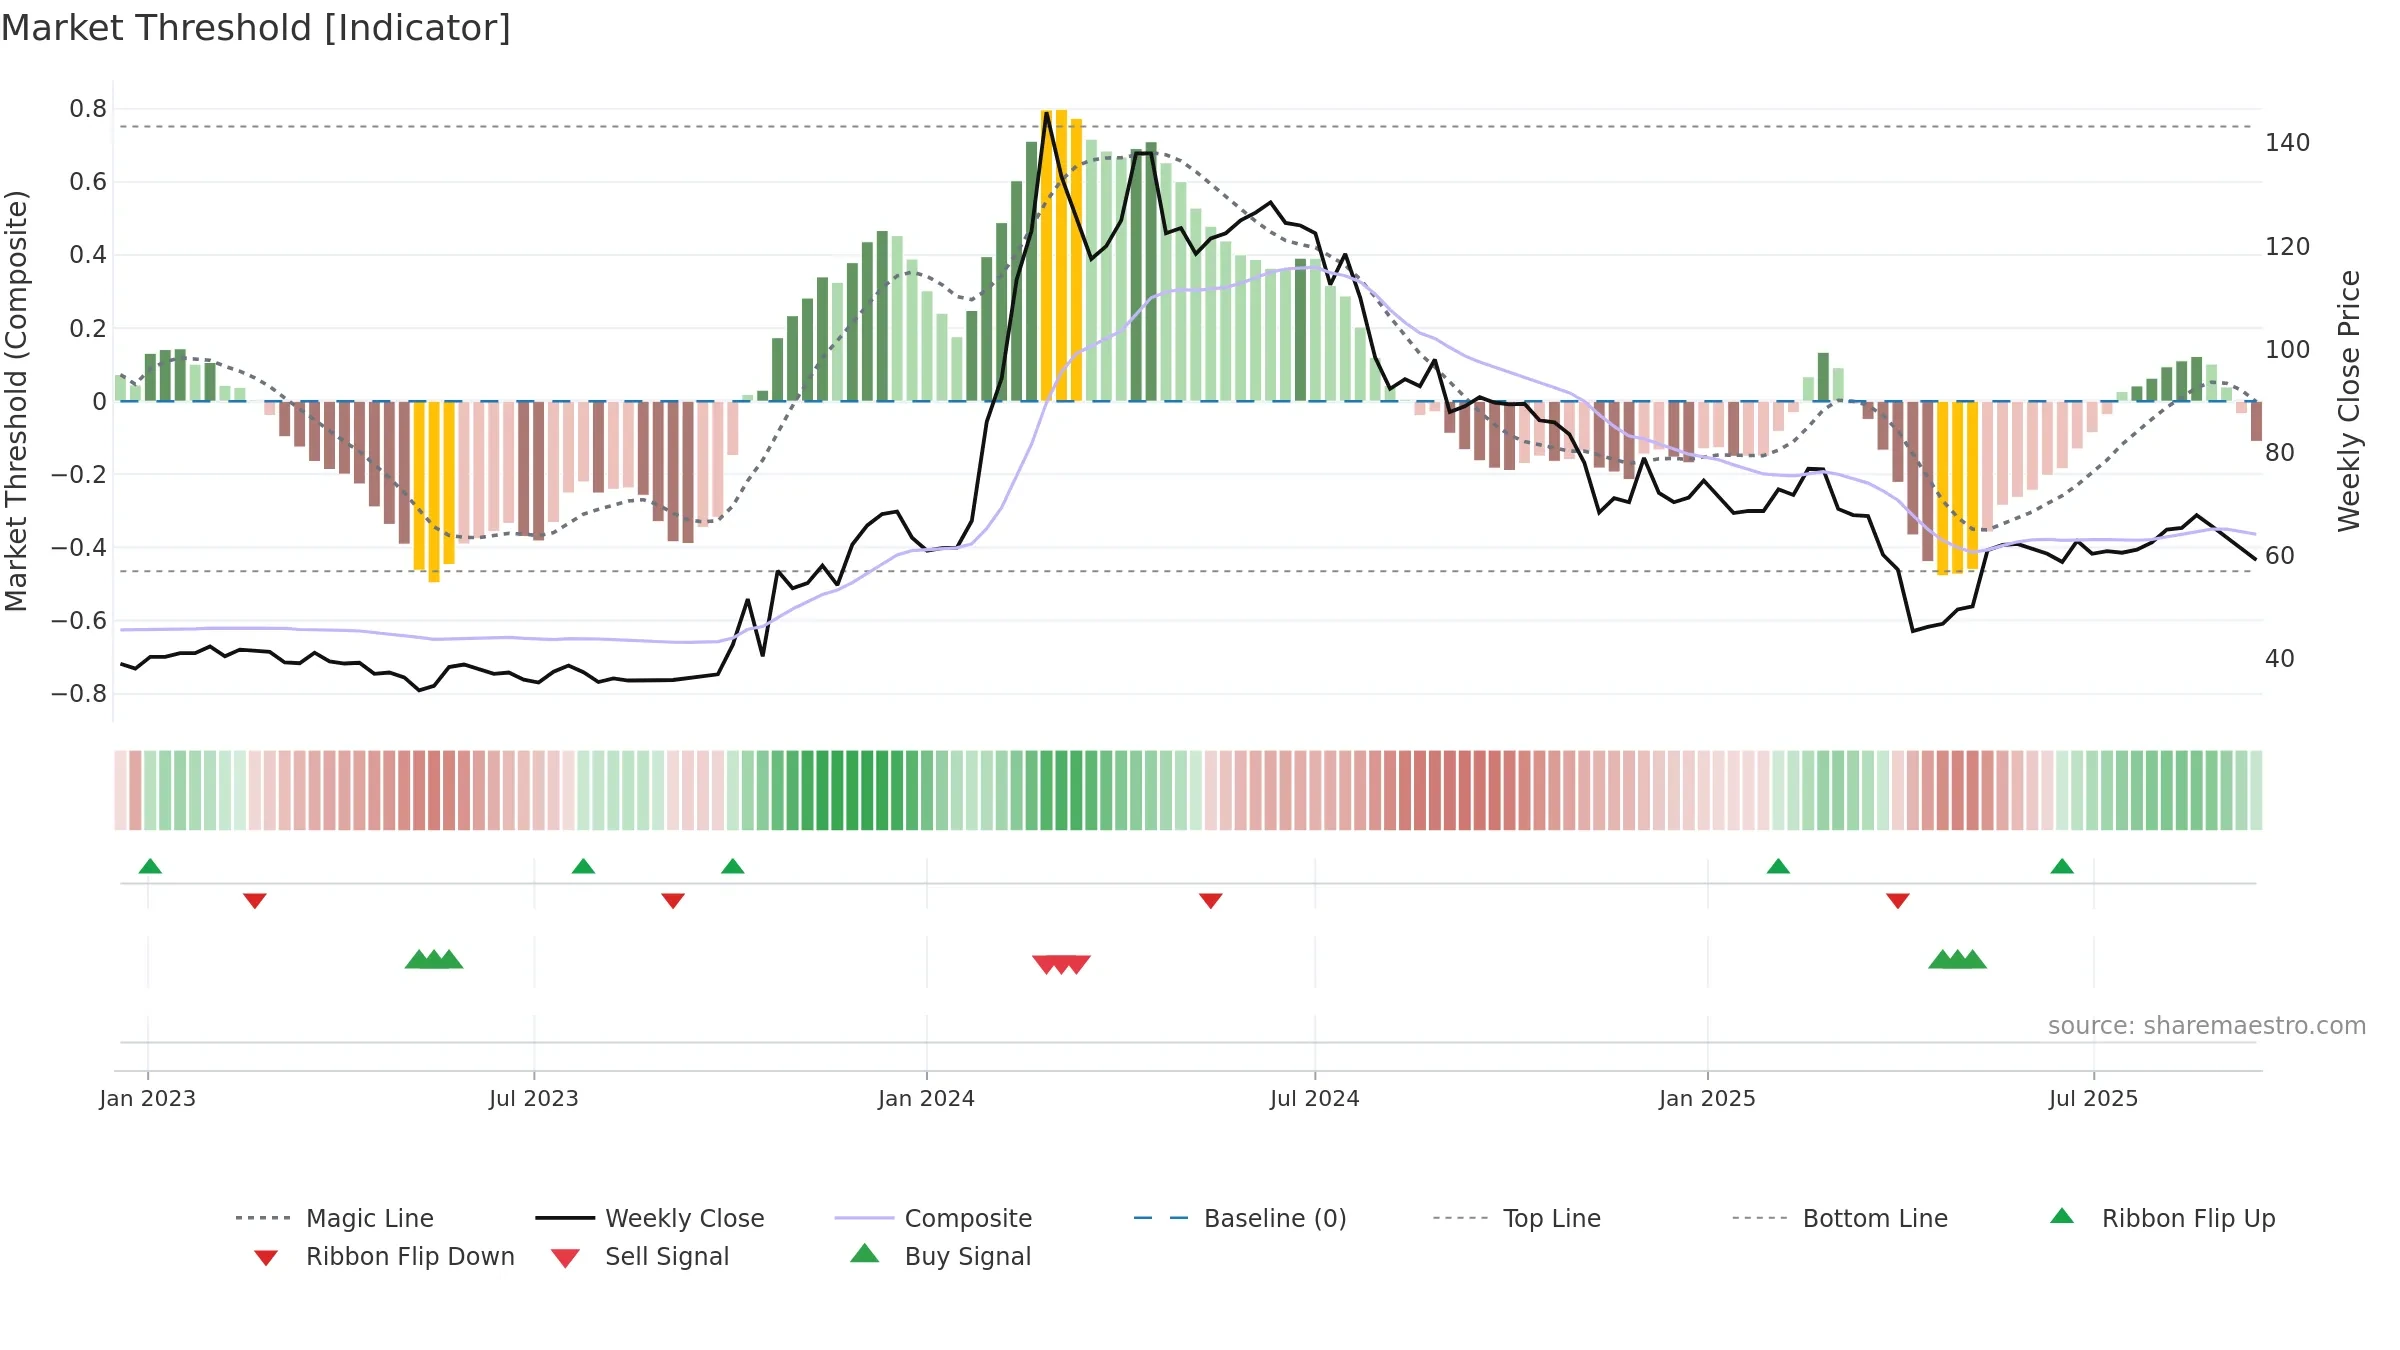Click the Ribbon Flip Up marker after Jul 2023
This screenshot has height=1350, width=2400.
click(584, 866)
